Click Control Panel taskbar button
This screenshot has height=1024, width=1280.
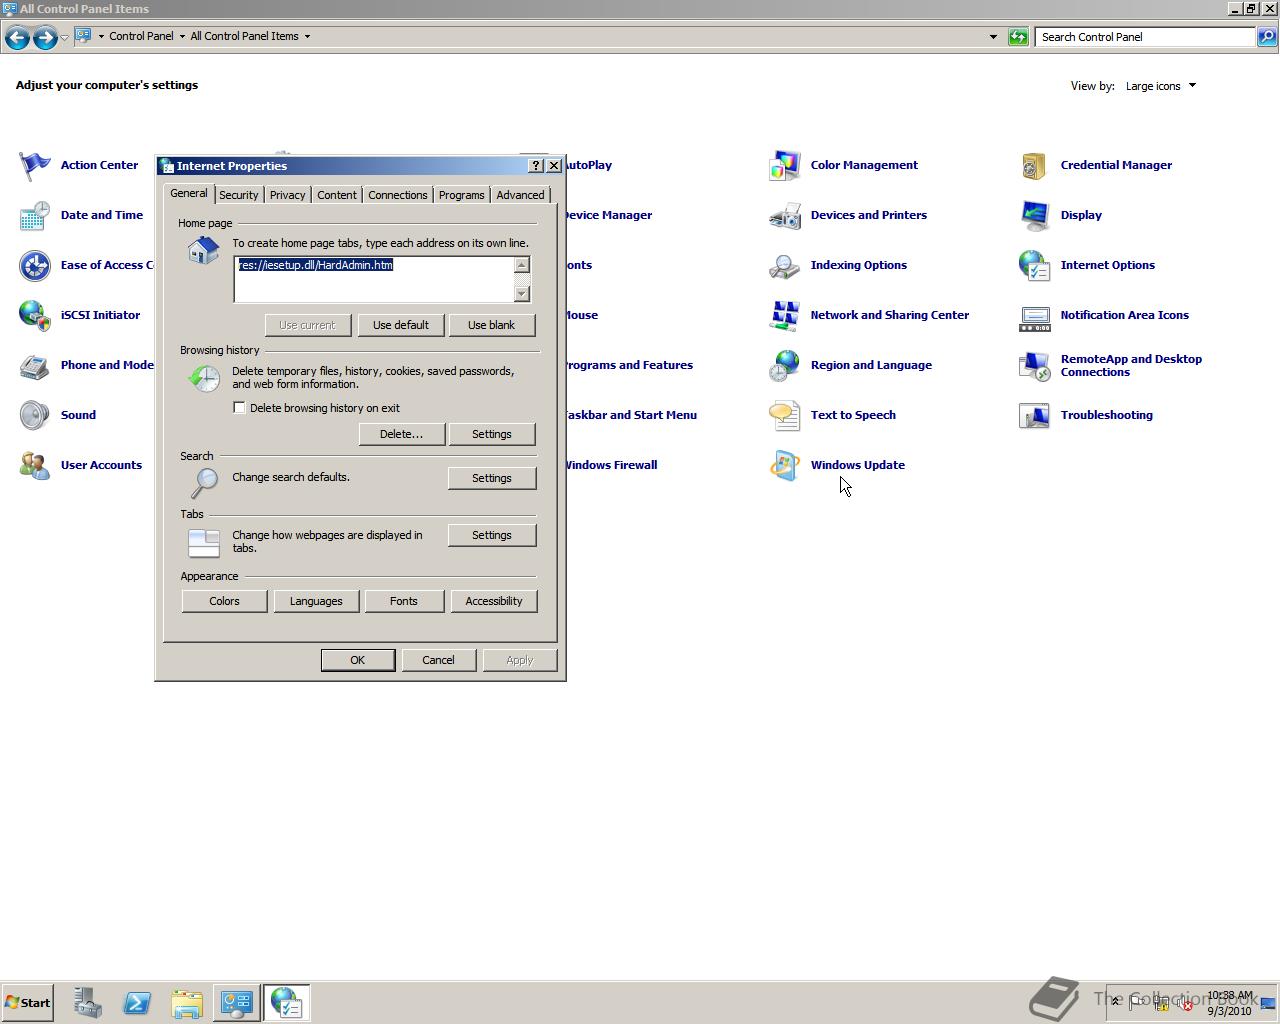237,1002
